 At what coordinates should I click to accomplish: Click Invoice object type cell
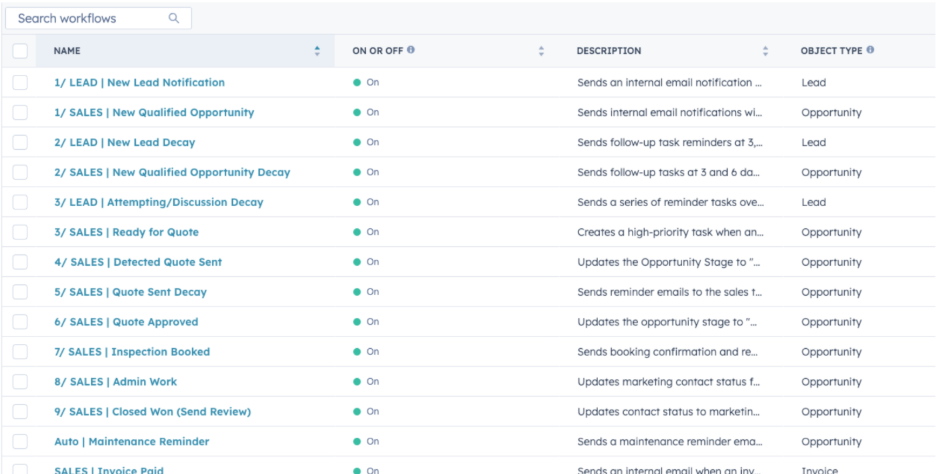point(820,470)
